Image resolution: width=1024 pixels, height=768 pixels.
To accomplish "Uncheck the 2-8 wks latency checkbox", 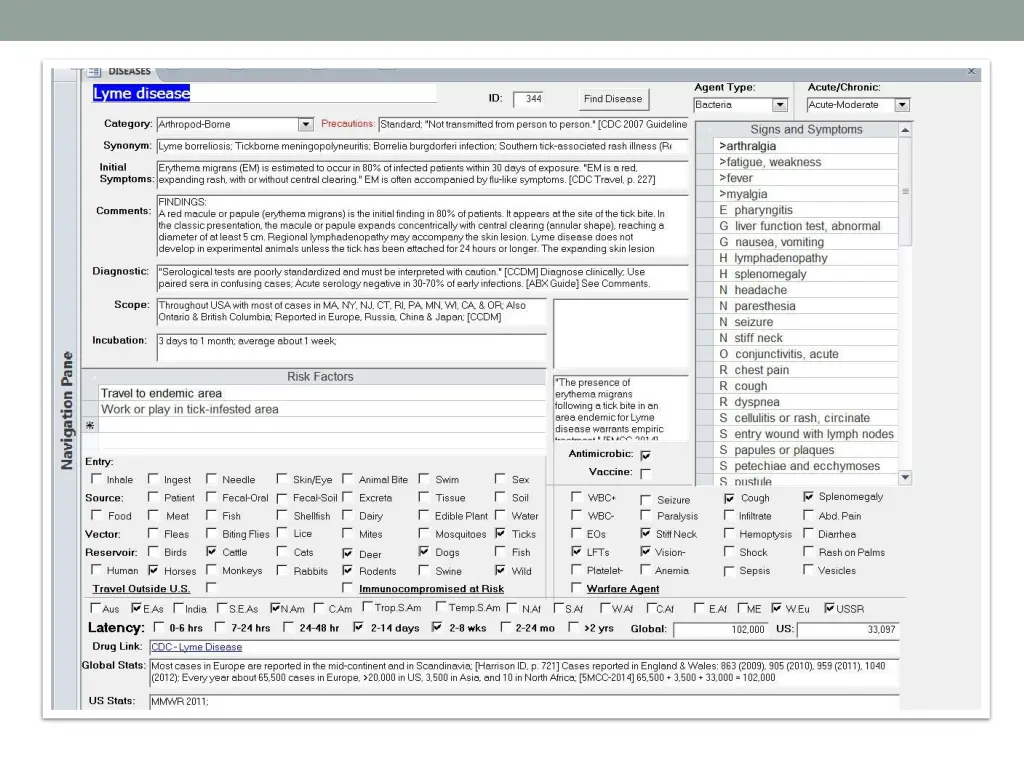I will [x=437, y=627].
